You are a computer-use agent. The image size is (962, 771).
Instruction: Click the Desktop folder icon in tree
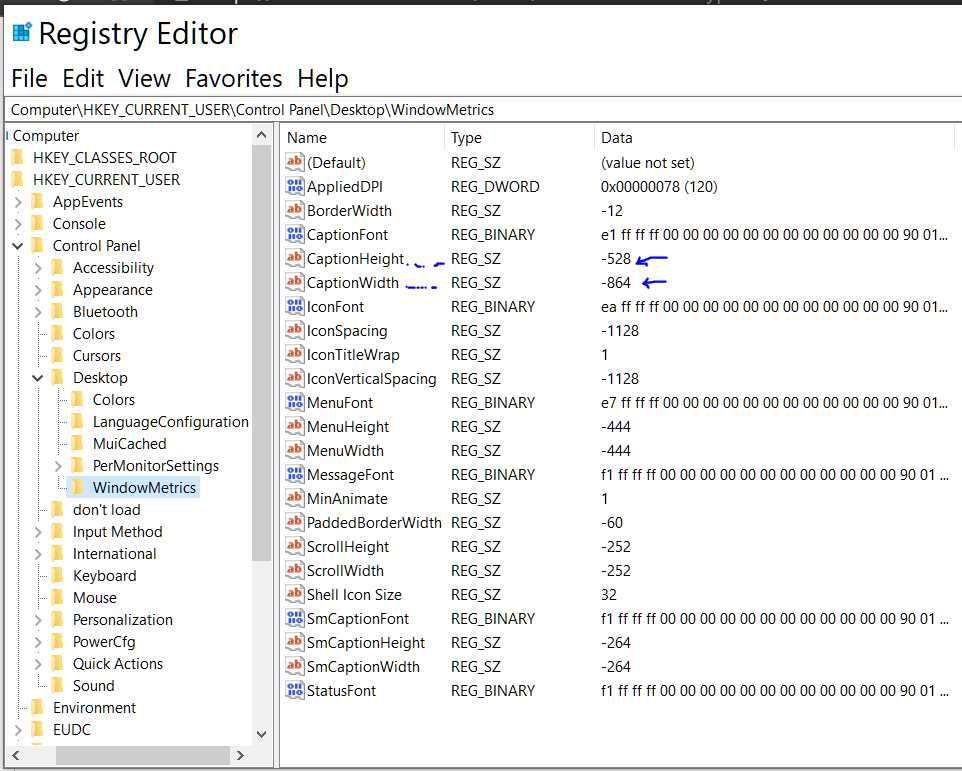point(58,378)
